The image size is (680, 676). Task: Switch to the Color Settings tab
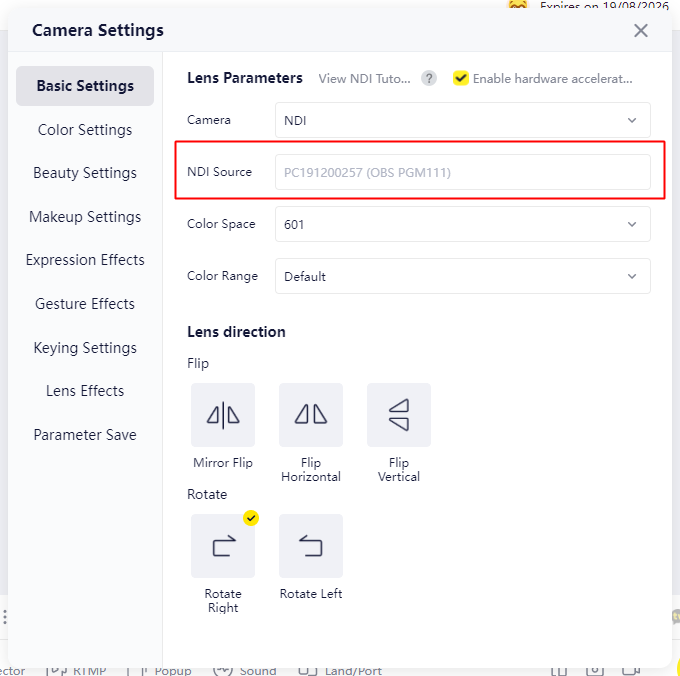pos(85,130)
